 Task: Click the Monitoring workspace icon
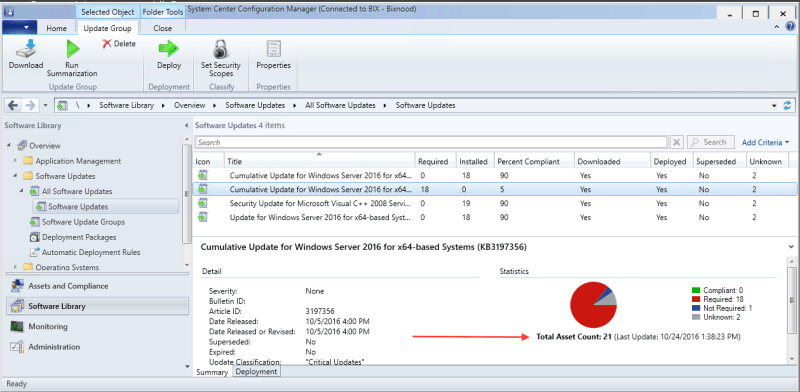click(17, 327)
